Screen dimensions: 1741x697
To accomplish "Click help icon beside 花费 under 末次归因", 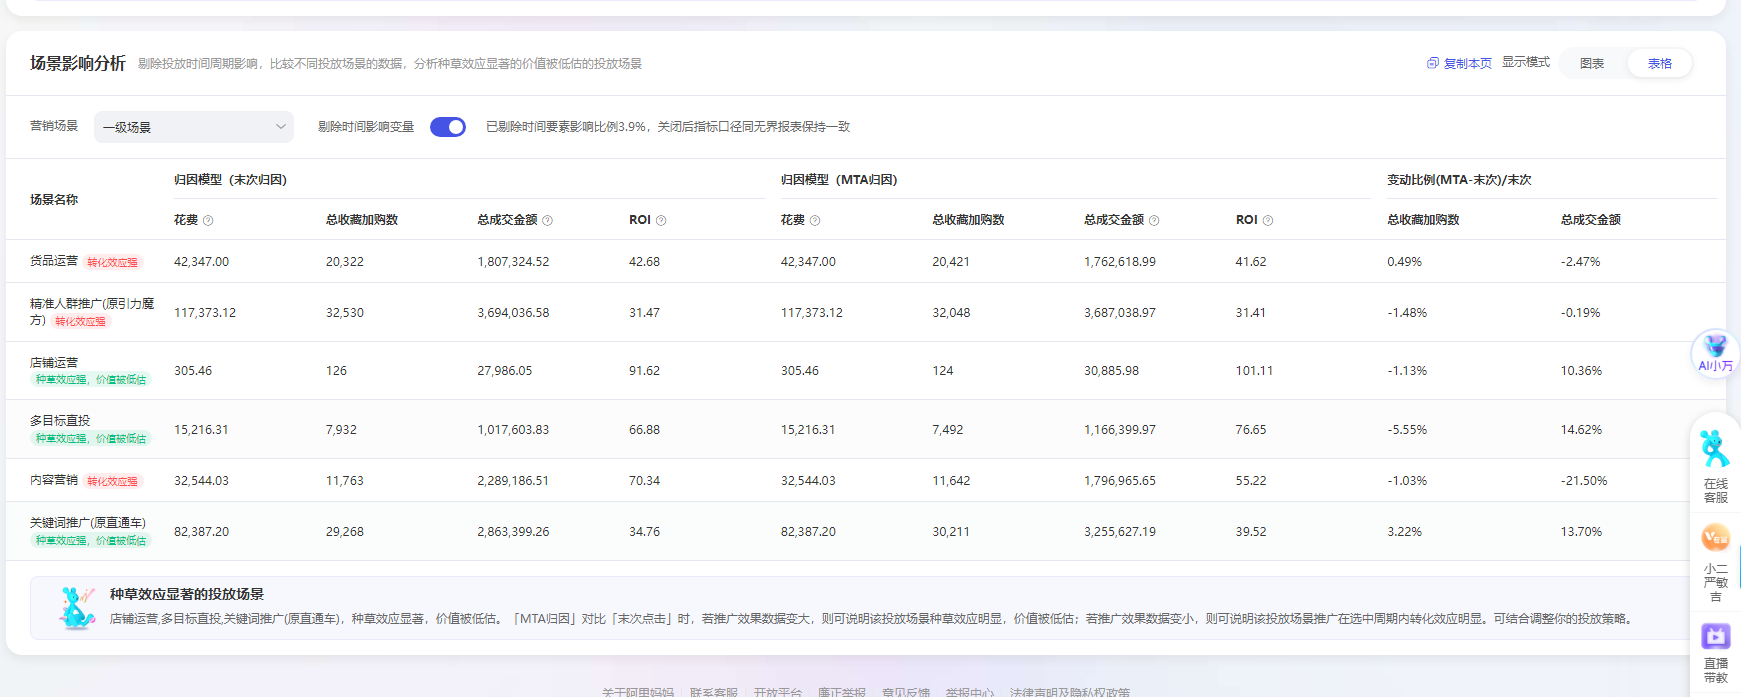I will click(208, 221).
